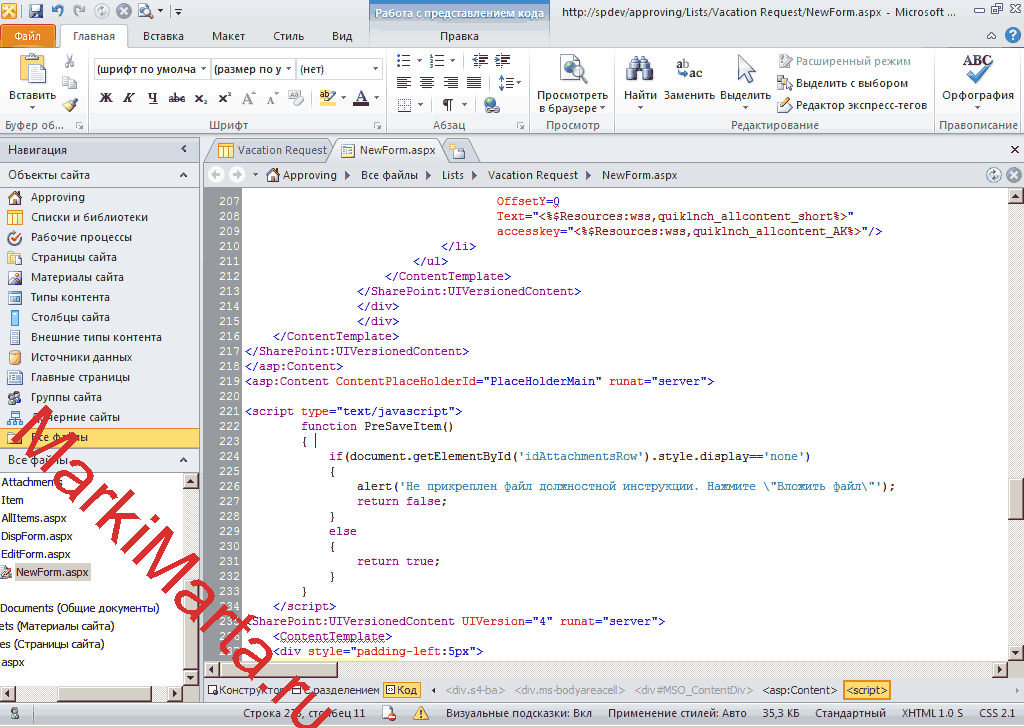The width and height of the screenshot is (1024, 728).
Task: Toggle bold (Ж) formatting
Action: 106,98
